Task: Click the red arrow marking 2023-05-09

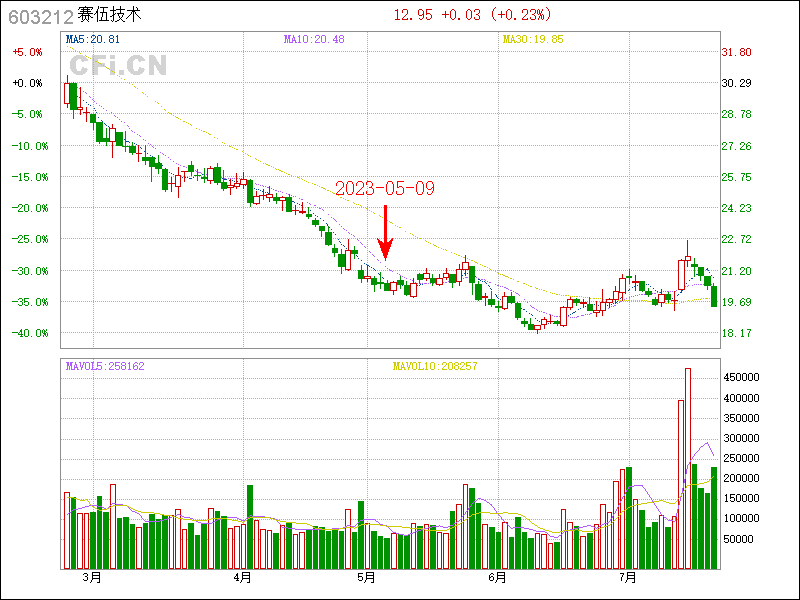Action: 385,232
